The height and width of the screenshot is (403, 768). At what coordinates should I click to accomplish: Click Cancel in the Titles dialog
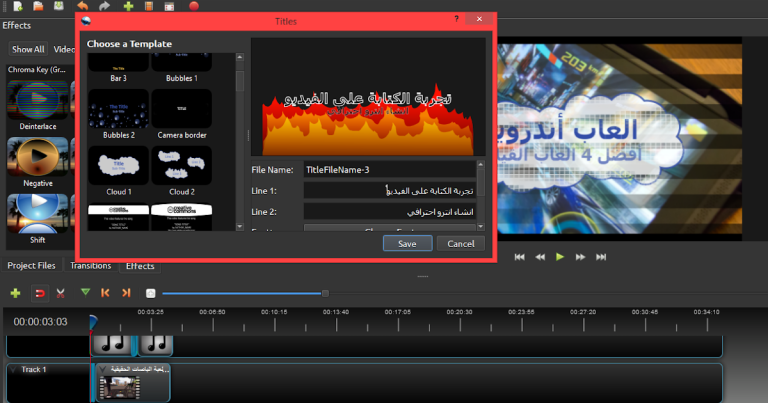click(460, 243)
